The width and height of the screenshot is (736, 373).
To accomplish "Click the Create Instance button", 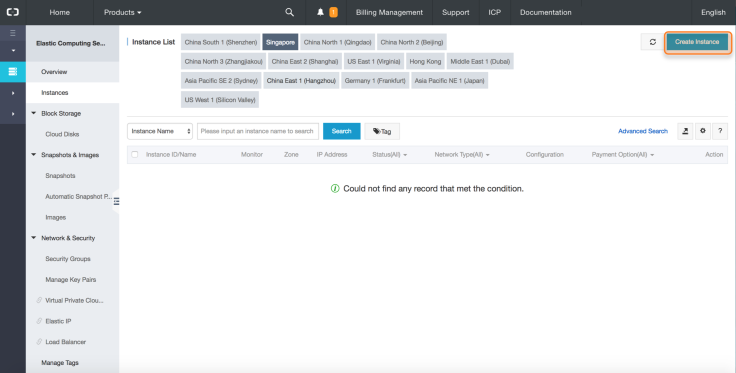I will click(697, 42).
